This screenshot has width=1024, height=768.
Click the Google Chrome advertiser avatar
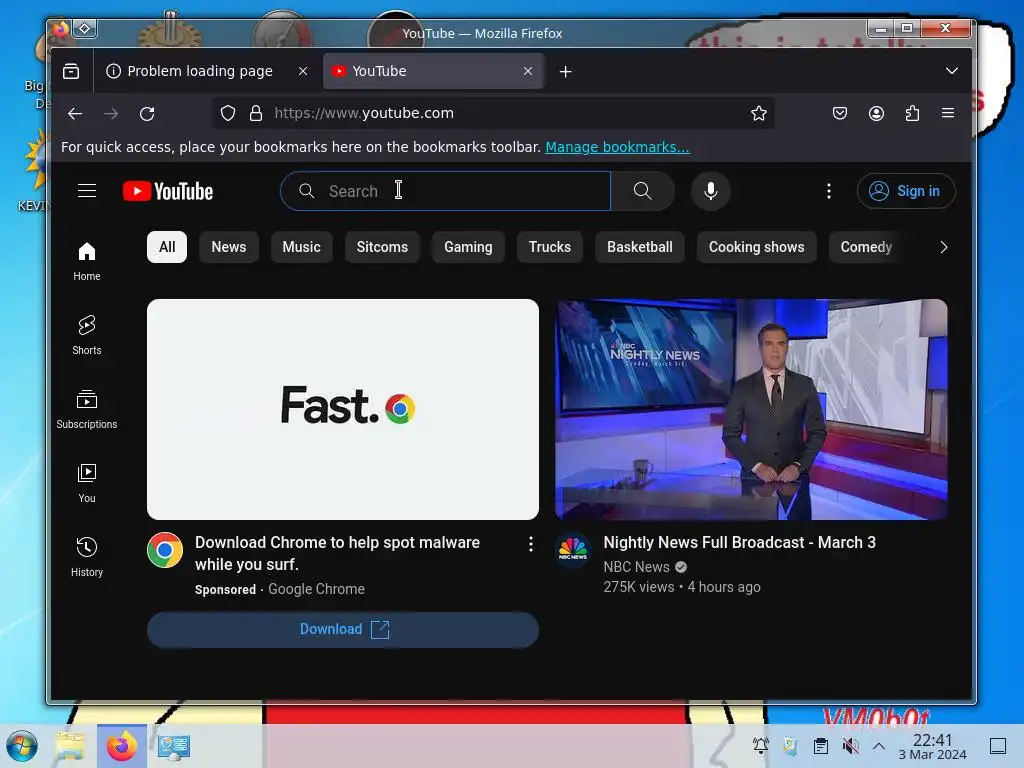click(165, 550)
